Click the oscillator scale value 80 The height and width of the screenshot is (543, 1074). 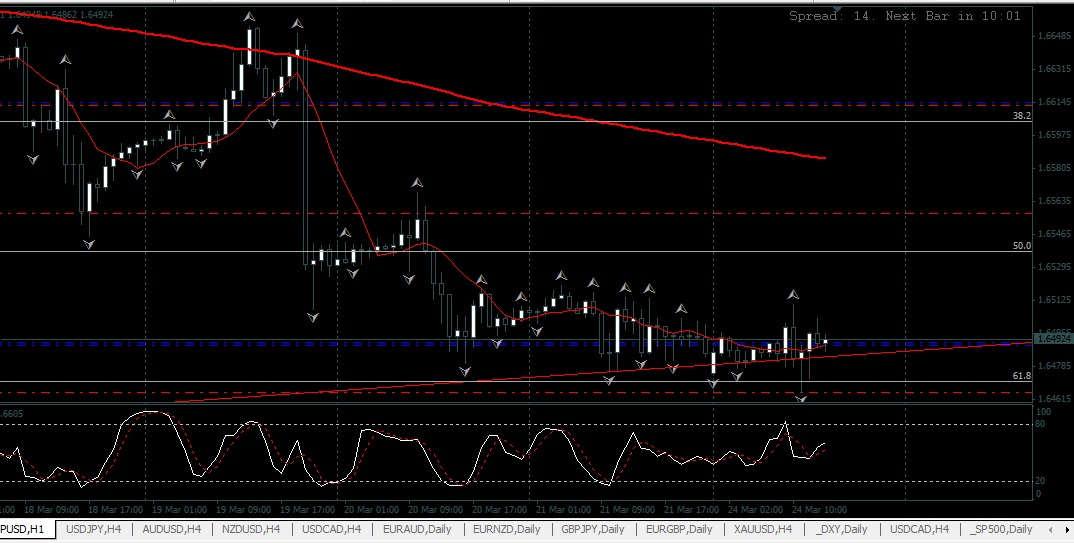click(x=1040, y=424)
